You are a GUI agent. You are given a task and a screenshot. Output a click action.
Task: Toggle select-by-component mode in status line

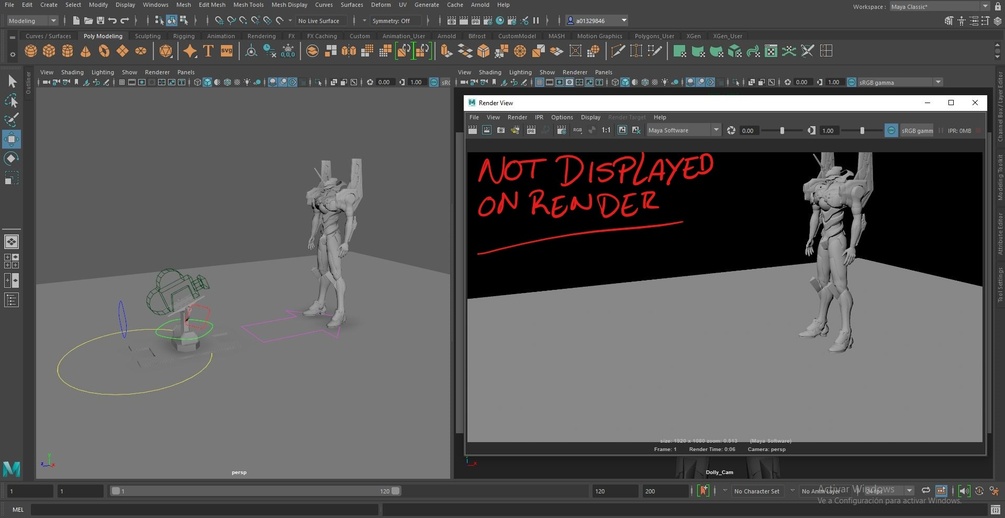click(183, 21)
